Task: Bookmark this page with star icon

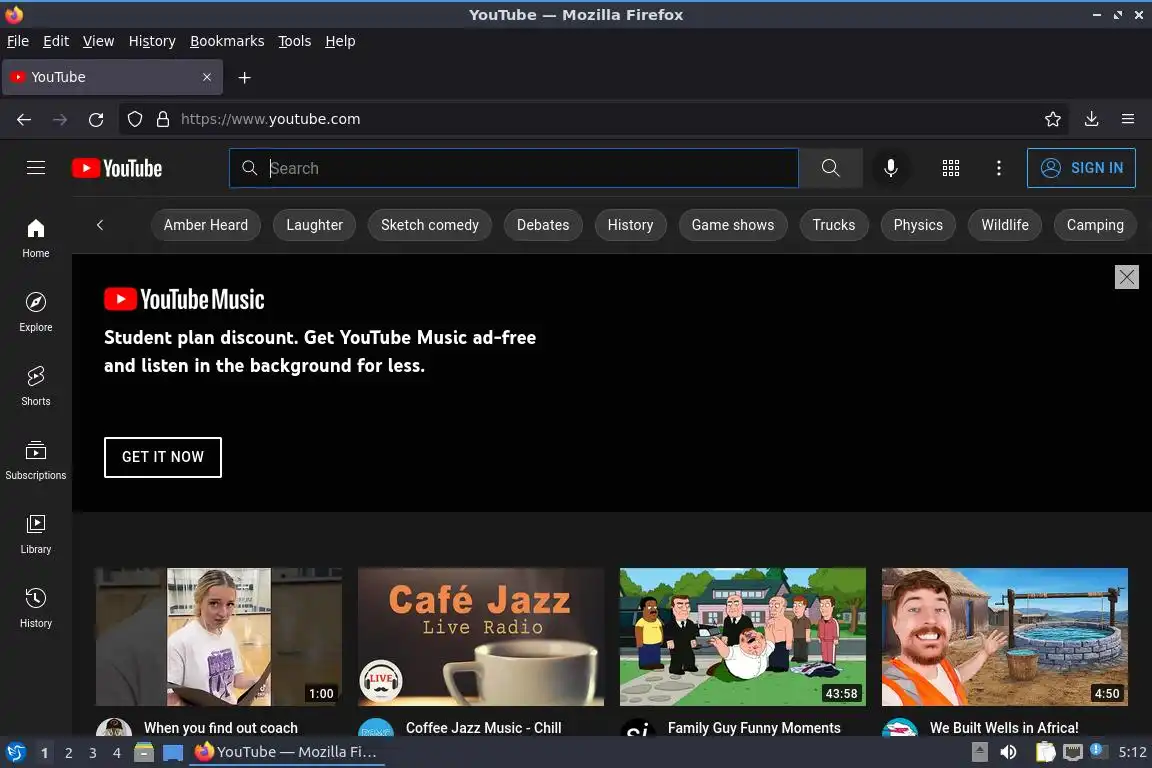Action: [x=1053, y=119]
